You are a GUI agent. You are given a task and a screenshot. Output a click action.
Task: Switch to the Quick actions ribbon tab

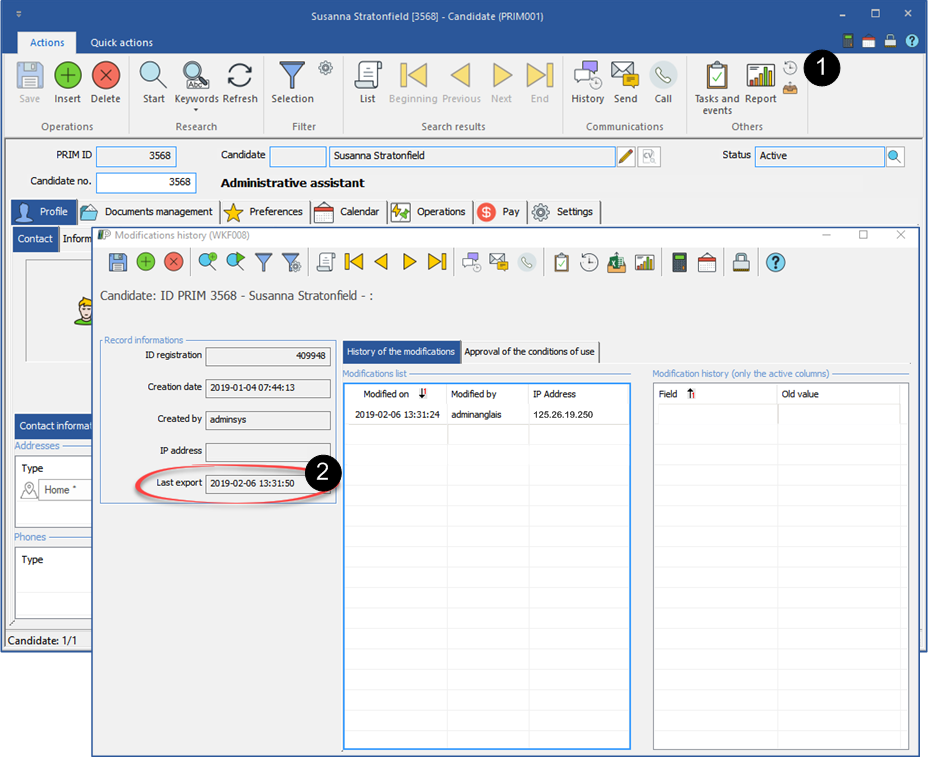point(121,43)
